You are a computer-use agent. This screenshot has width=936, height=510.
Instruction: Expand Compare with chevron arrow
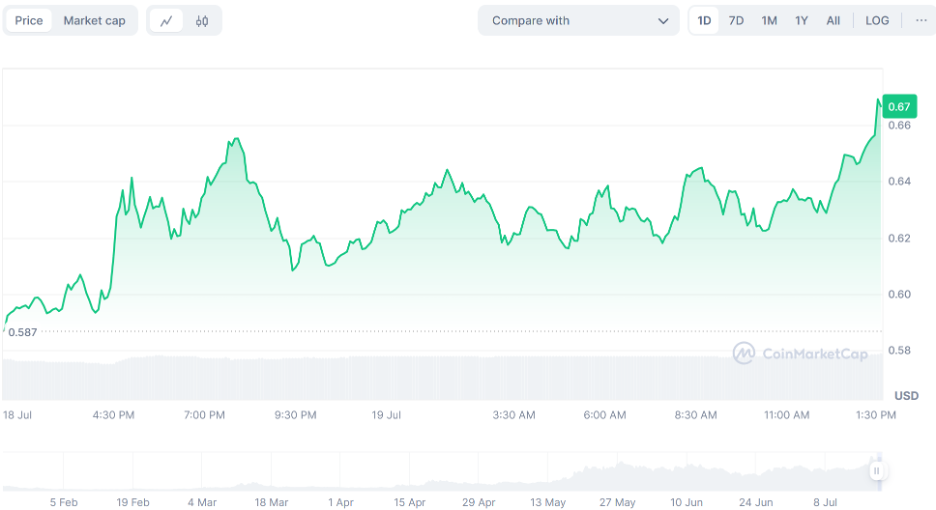click(663, 21)
